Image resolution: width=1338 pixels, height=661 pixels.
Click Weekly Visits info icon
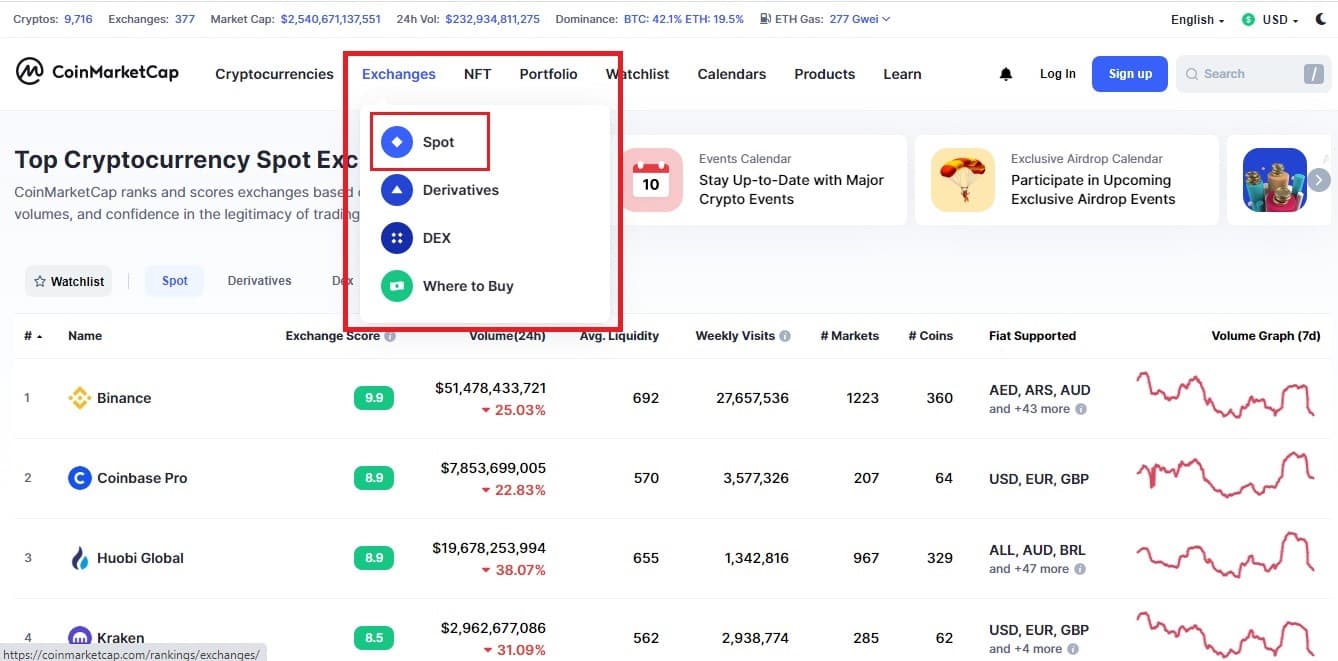(785, 336)
